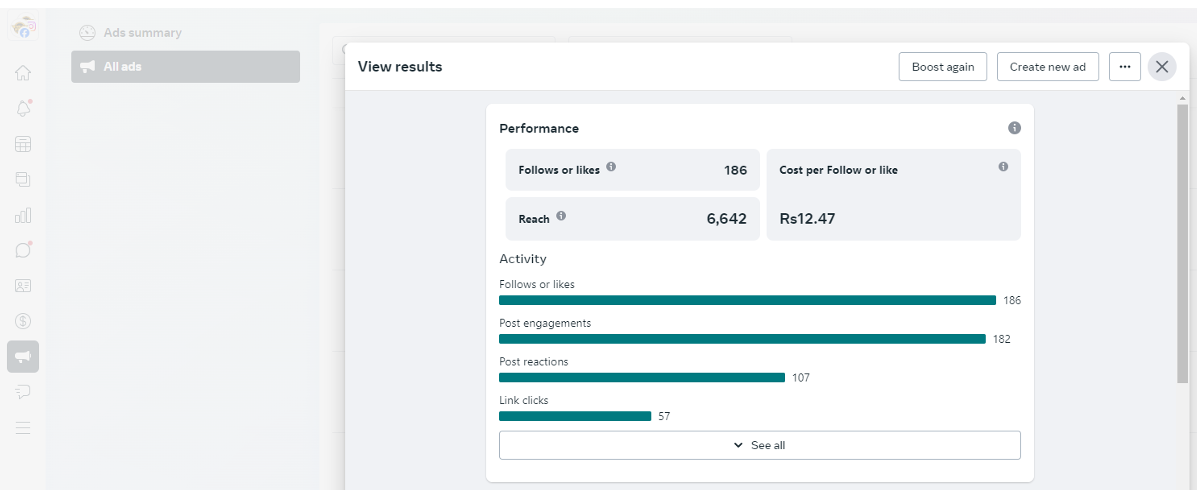Click the Create new ad button

point(1047,67)
